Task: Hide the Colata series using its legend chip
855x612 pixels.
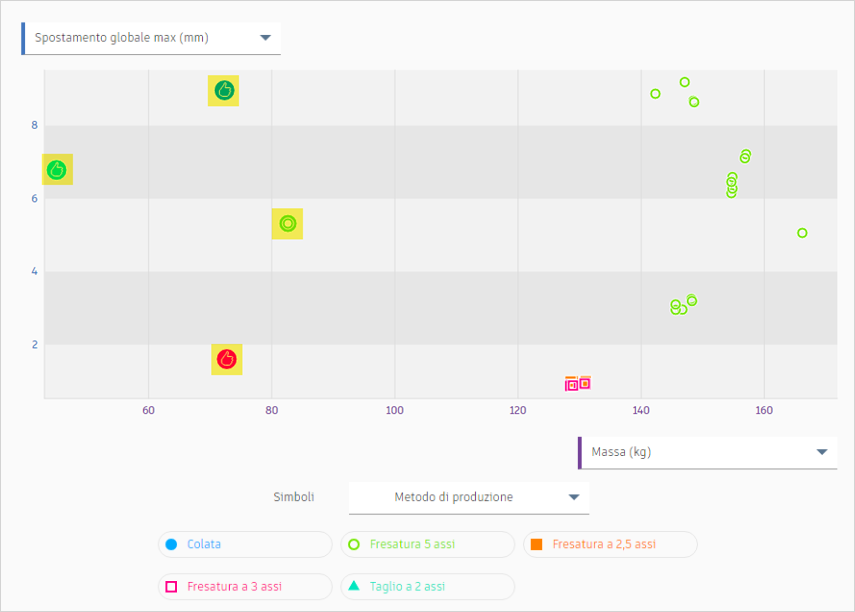Action: 245,544
